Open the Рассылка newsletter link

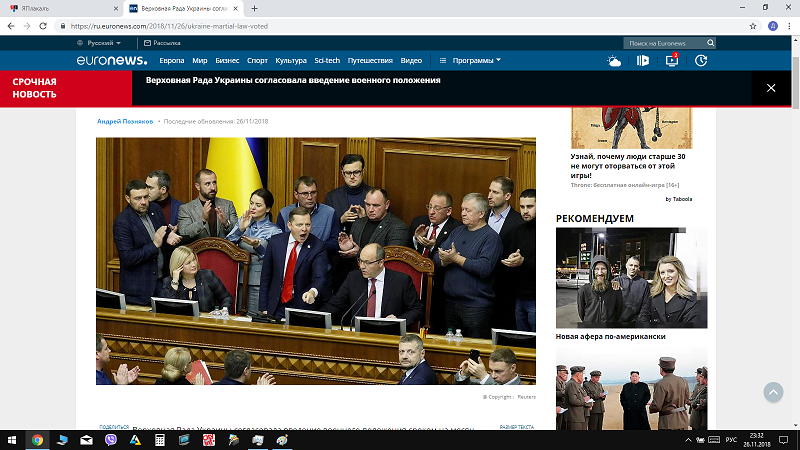pyautogui.click(x=162, y=43)
